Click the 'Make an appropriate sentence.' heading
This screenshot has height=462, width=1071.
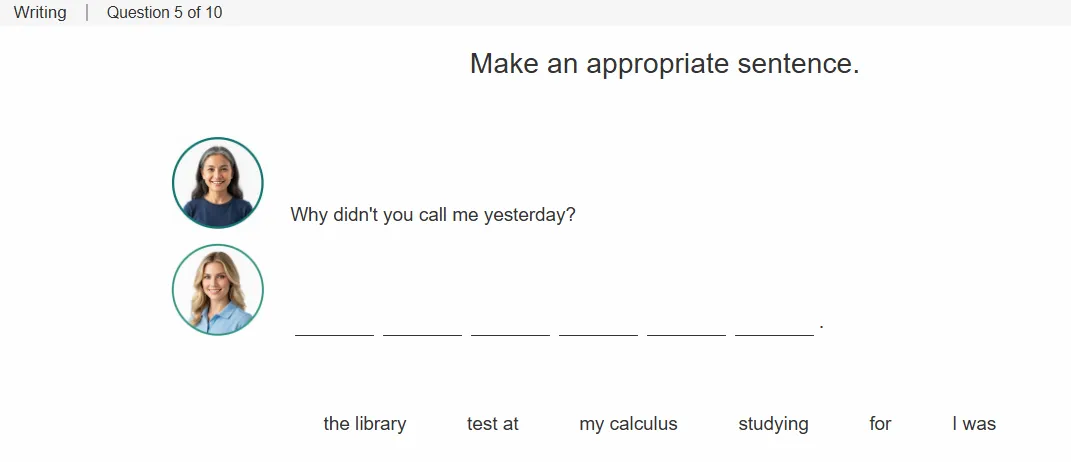[x=665, y=64]
